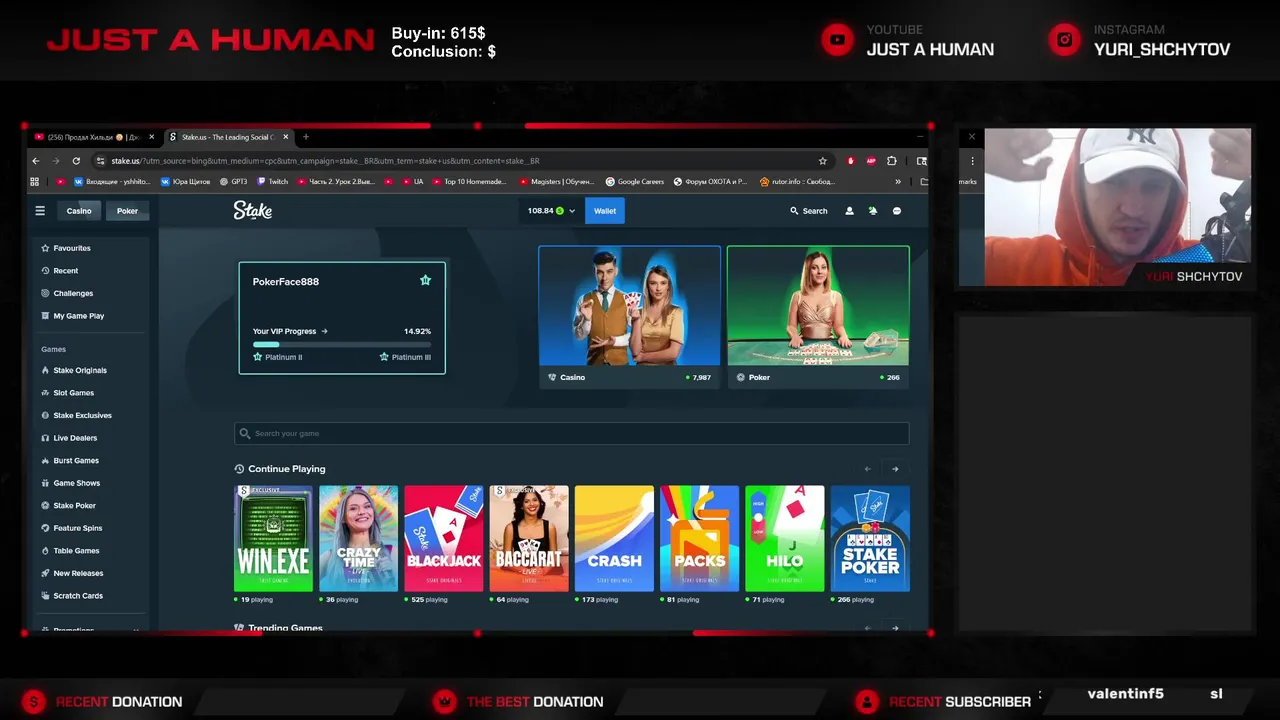Close the Stake.us browser tab
The width and height of the screenshot is (1280, 720).
286,137
